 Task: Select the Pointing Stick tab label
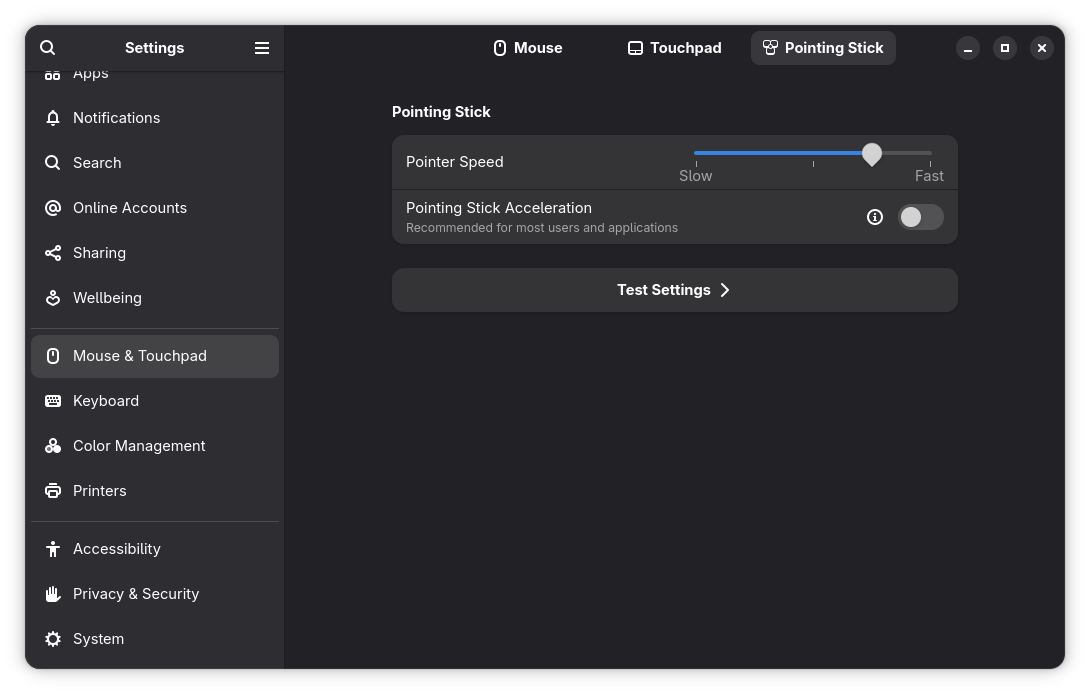click(833, 48)
